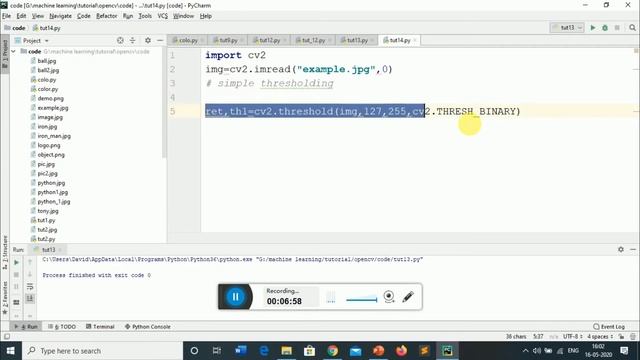Open the Run tool window button

27,327
